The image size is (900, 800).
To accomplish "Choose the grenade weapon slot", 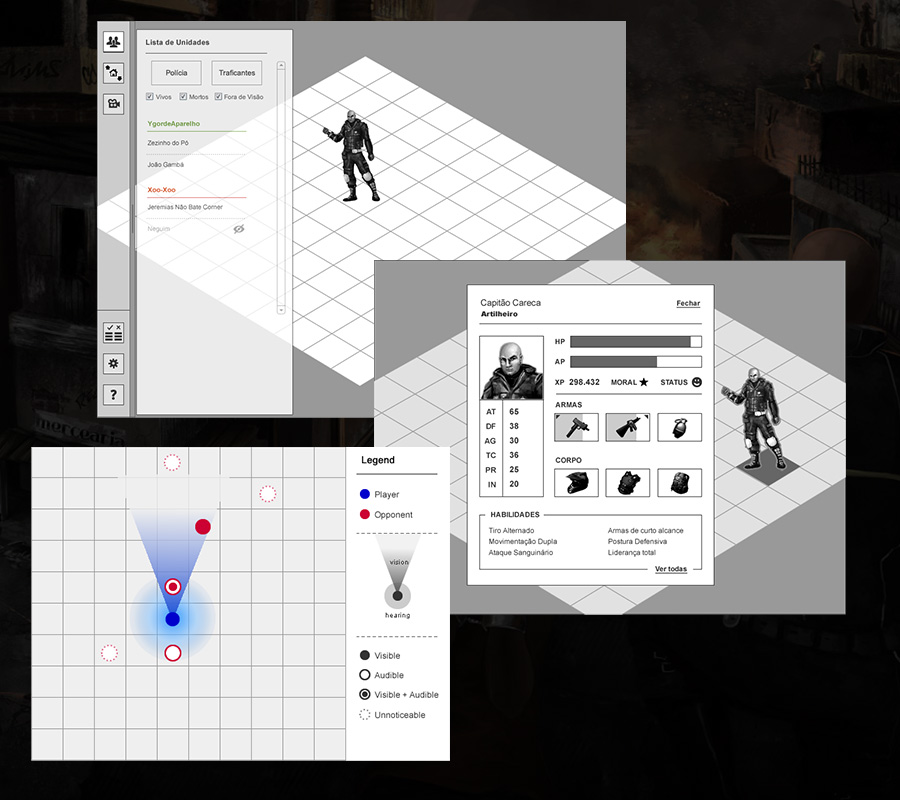I will tap(679, 427).
